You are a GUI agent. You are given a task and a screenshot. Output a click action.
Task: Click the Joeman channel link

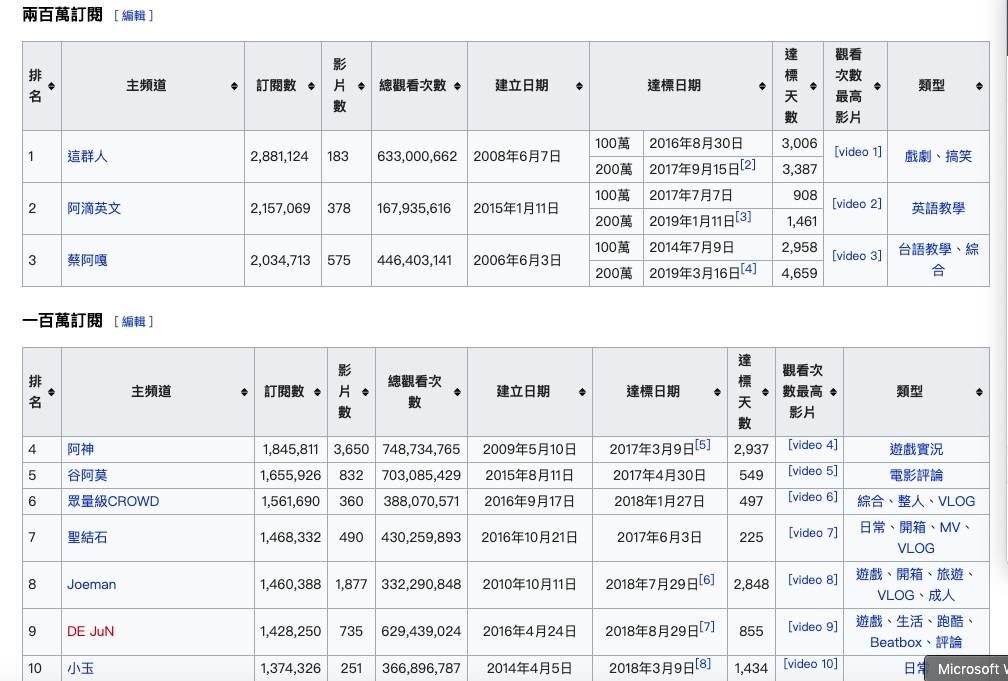91,584
